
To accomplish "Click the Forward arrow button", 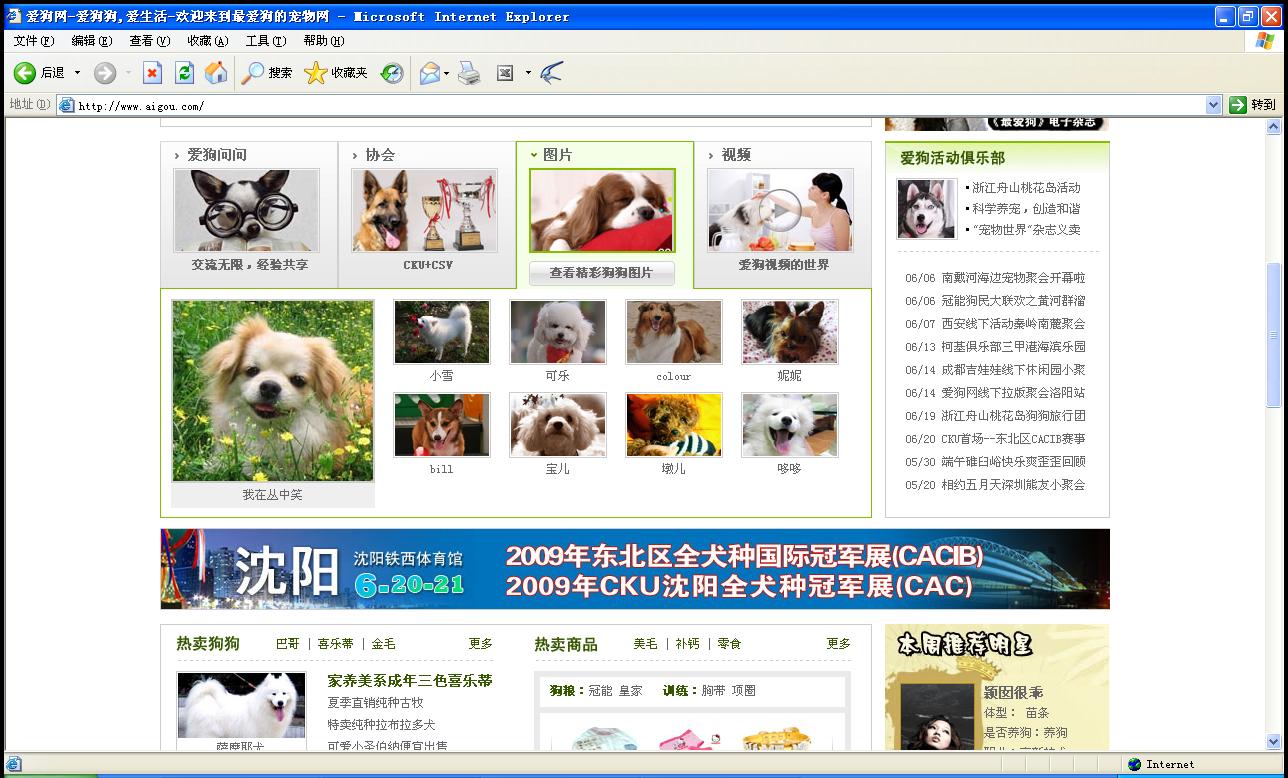I will point(105,72).
